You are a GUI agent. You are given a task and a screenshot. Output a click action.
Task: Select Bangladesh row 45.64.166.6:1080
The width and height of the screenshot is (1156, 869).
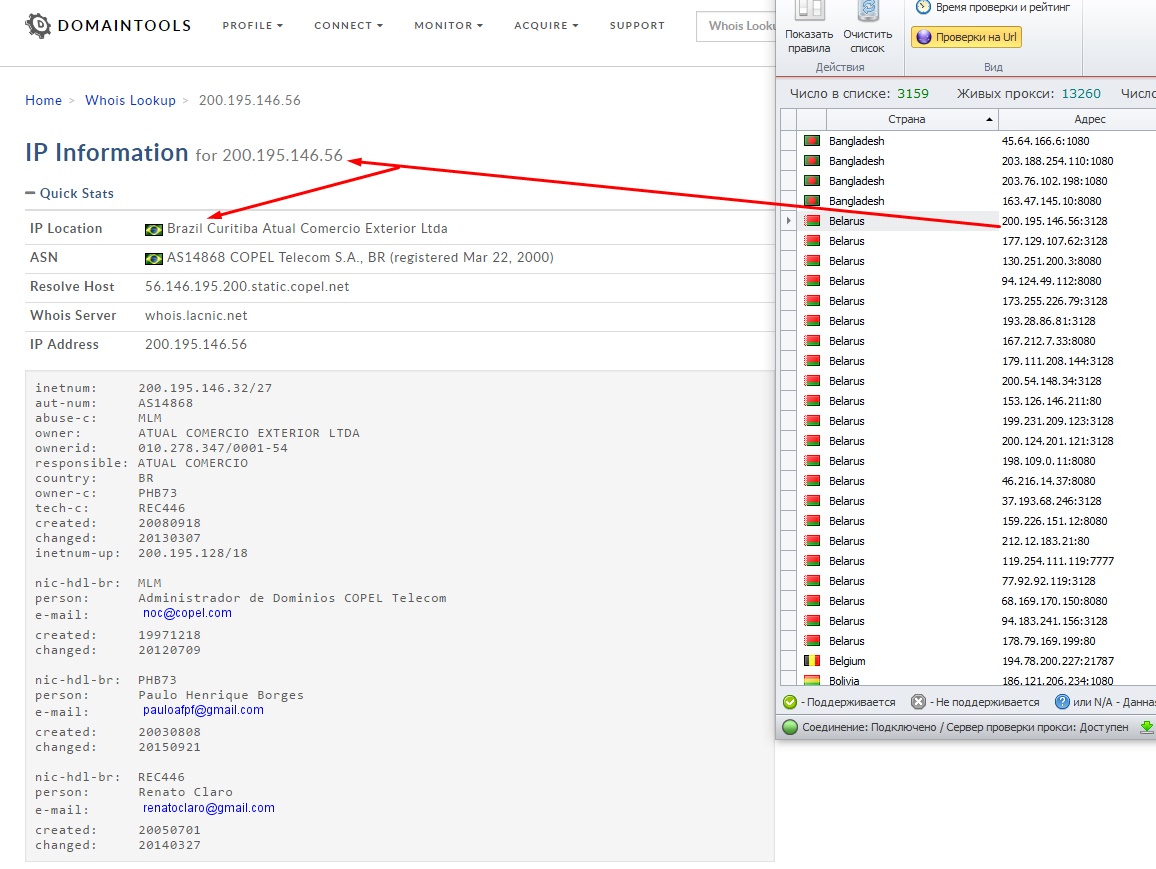(968, 141)
